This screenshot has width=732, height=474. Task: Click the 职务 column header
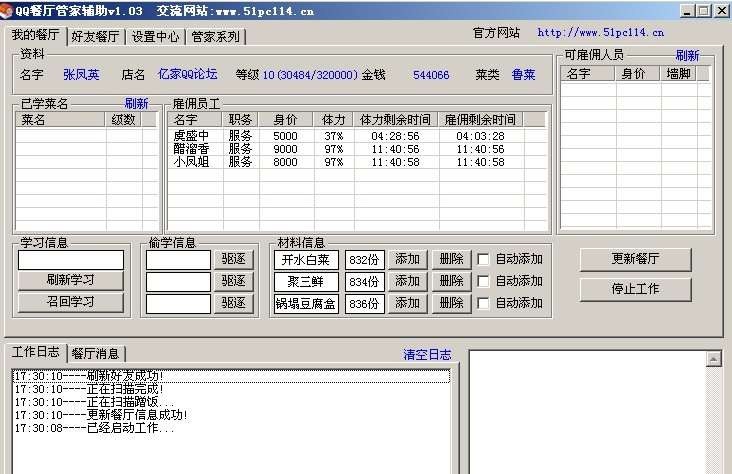pos(241,120)
